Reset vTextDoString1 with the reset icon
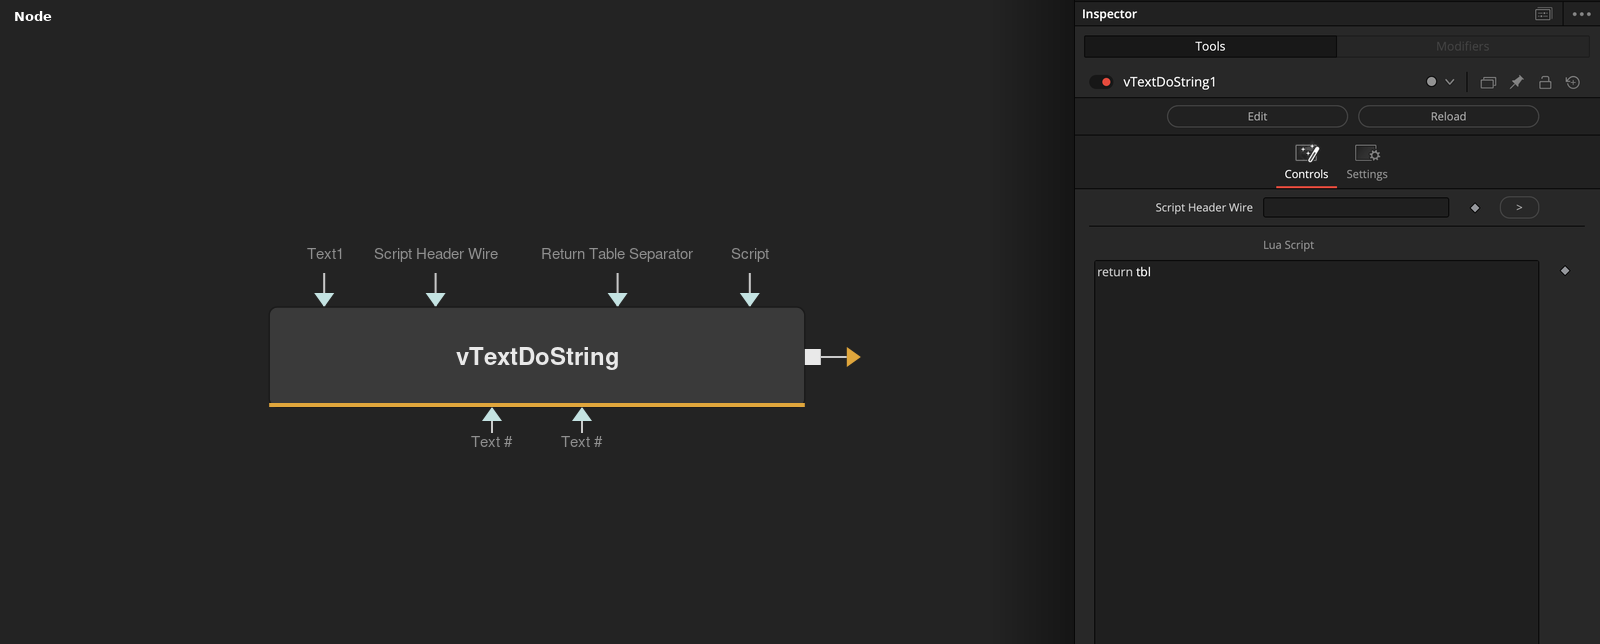 1572,82
